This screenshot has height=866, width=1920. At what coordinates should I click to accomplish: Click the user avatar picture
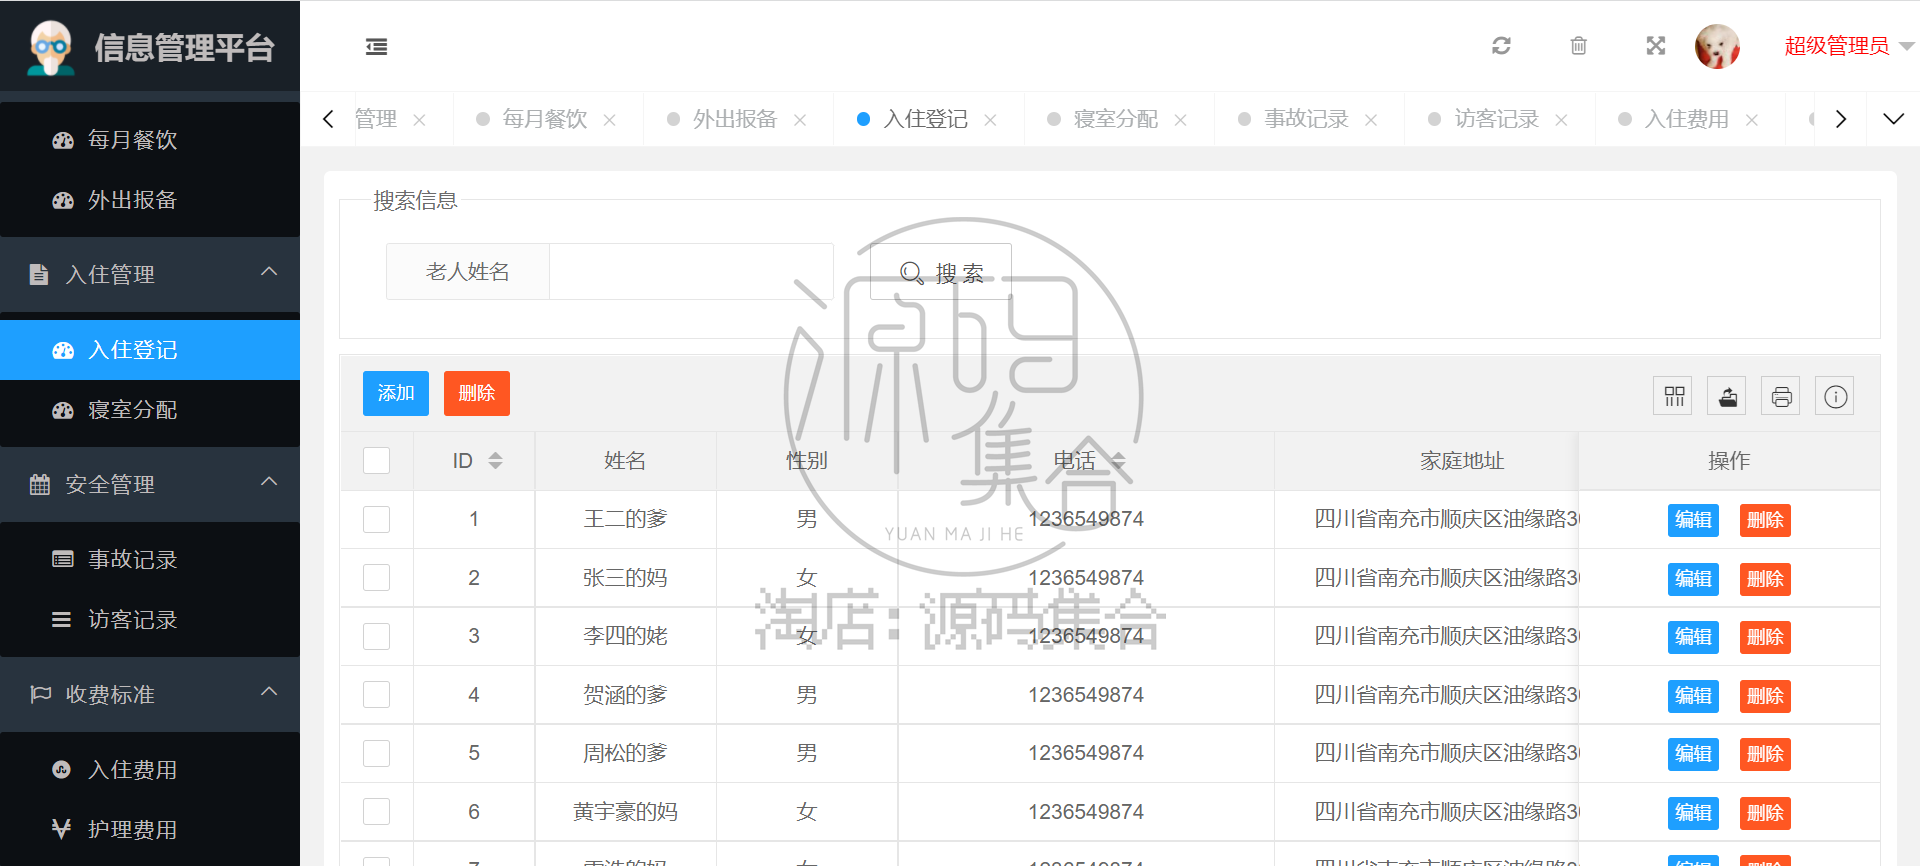[1718, 46]
